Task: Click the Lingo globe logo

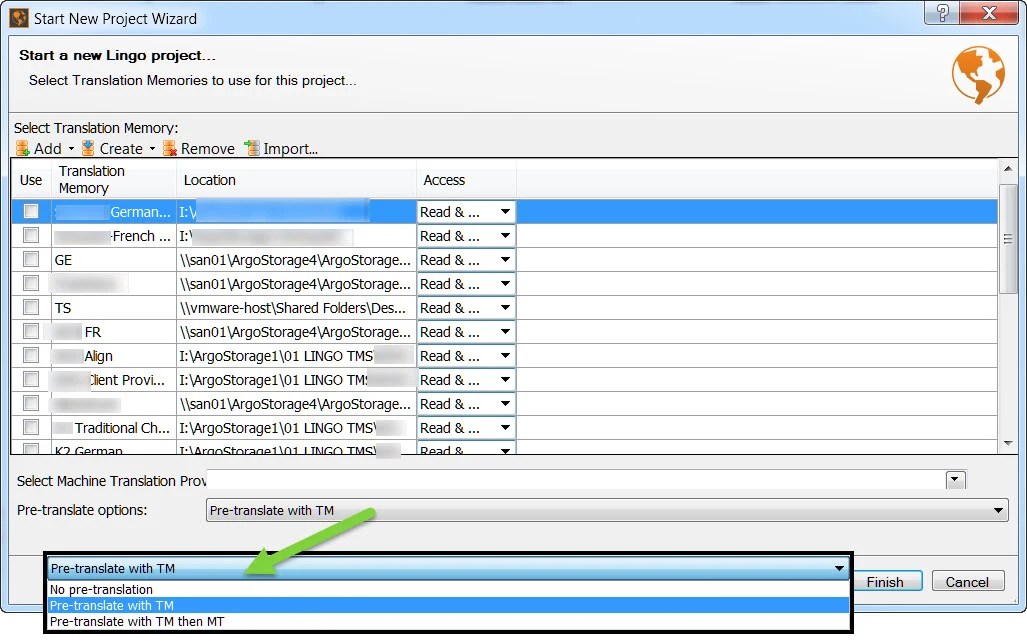Action: [978, 75]
